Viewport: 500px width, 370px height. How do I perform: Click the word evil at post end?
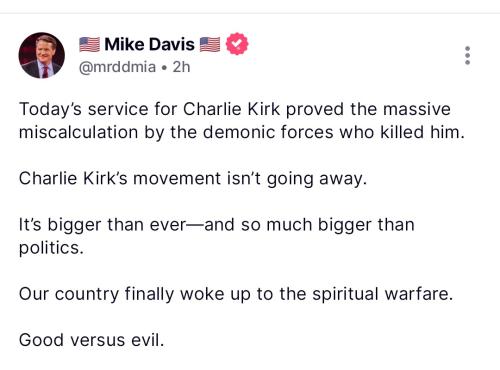148,340
